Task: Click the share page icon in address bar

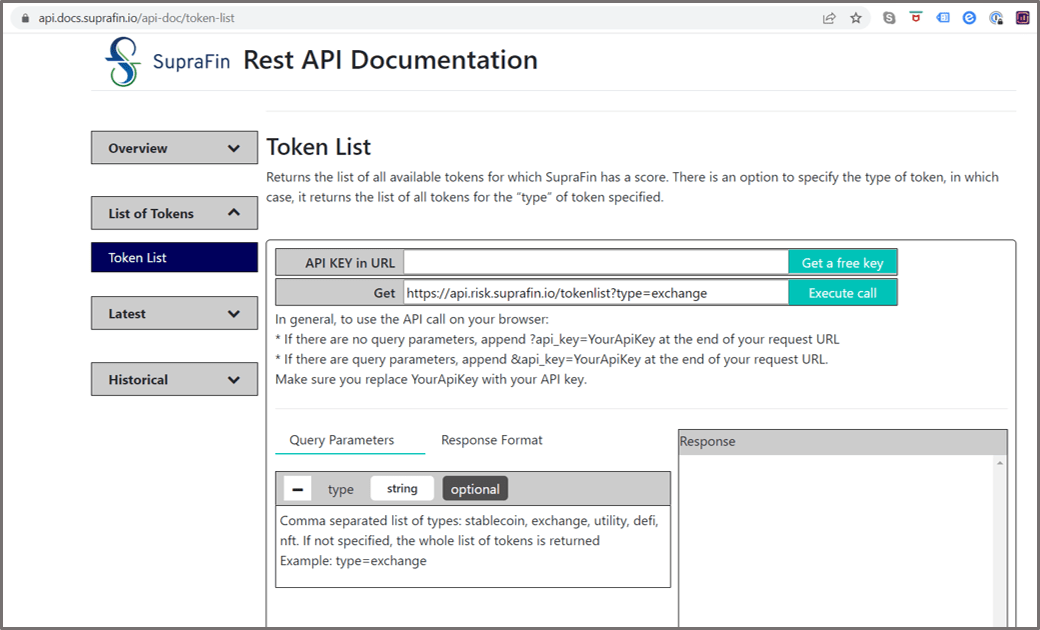Action: [829, 18]
